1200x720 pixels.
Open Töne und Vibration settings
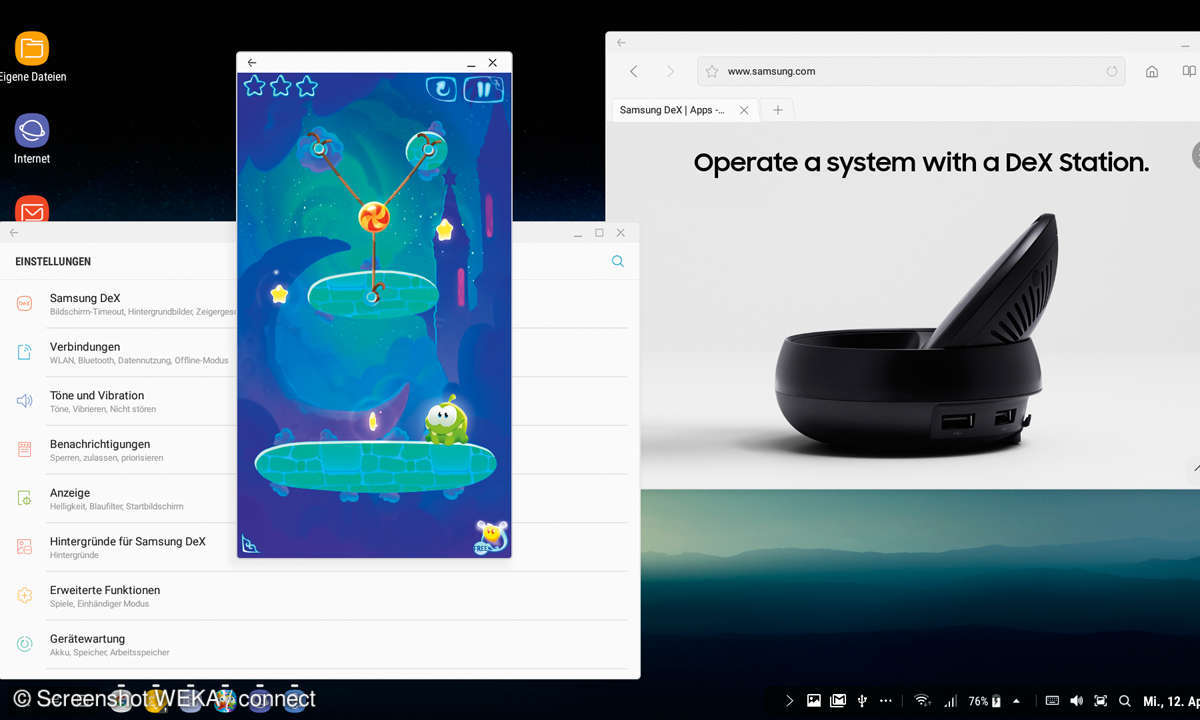[x=314, y=401]
